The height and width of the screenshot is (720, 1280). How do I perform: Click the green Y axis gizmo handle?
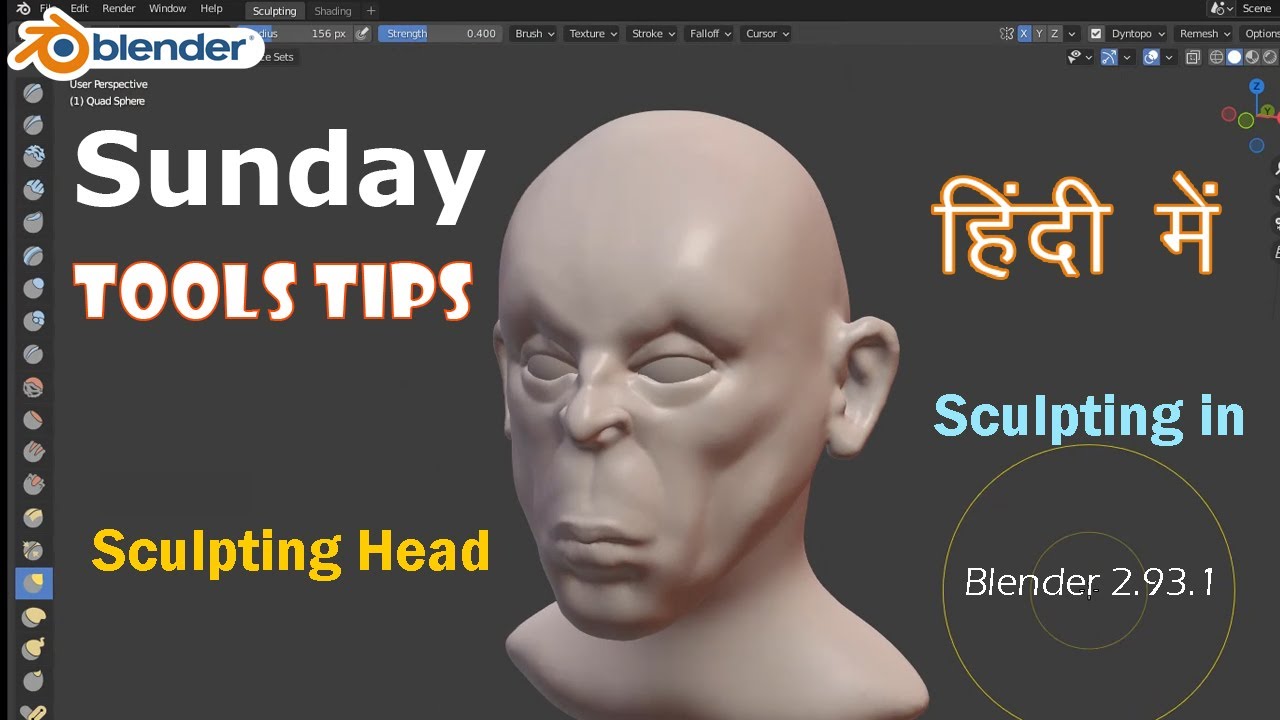(x=1268, y=110)
